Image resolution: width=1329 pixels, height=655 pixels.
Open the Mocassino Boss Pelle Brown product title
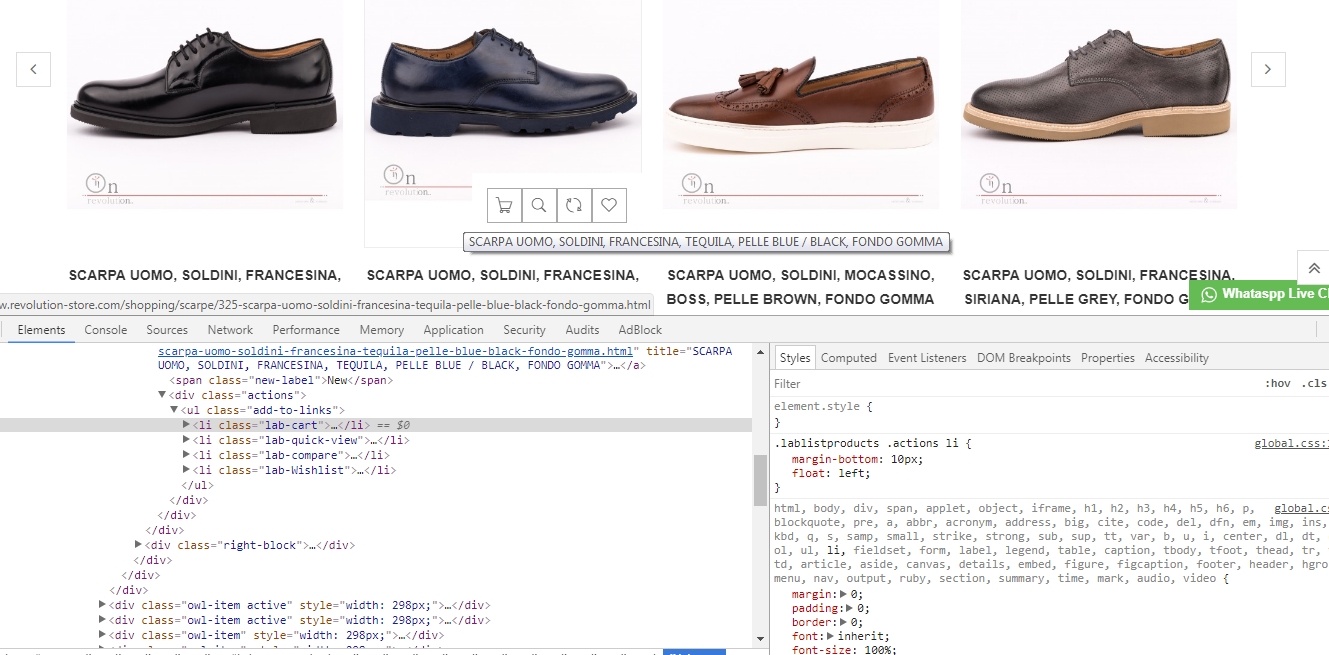click(x=801, y=287)
